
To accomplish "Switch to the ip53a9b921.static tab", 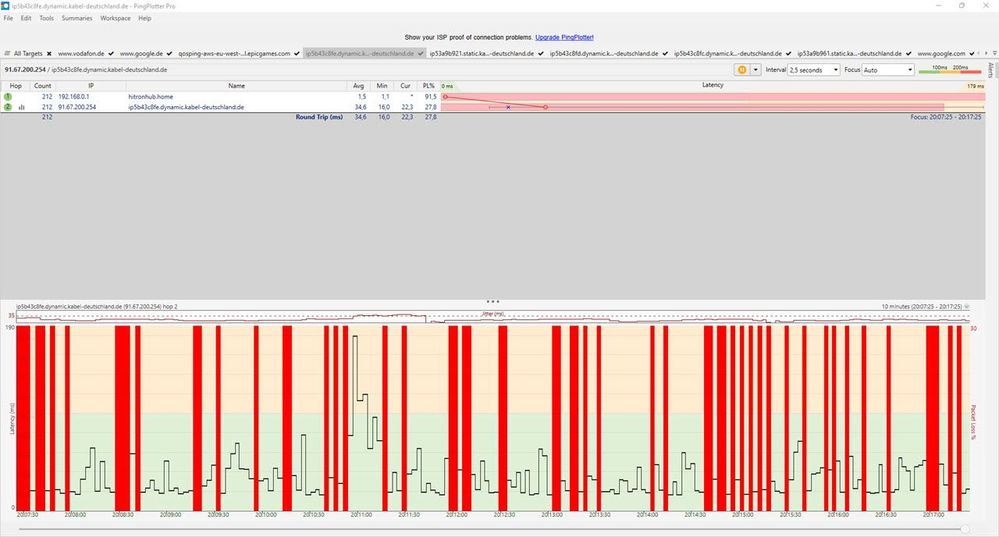I will point(482,54).
